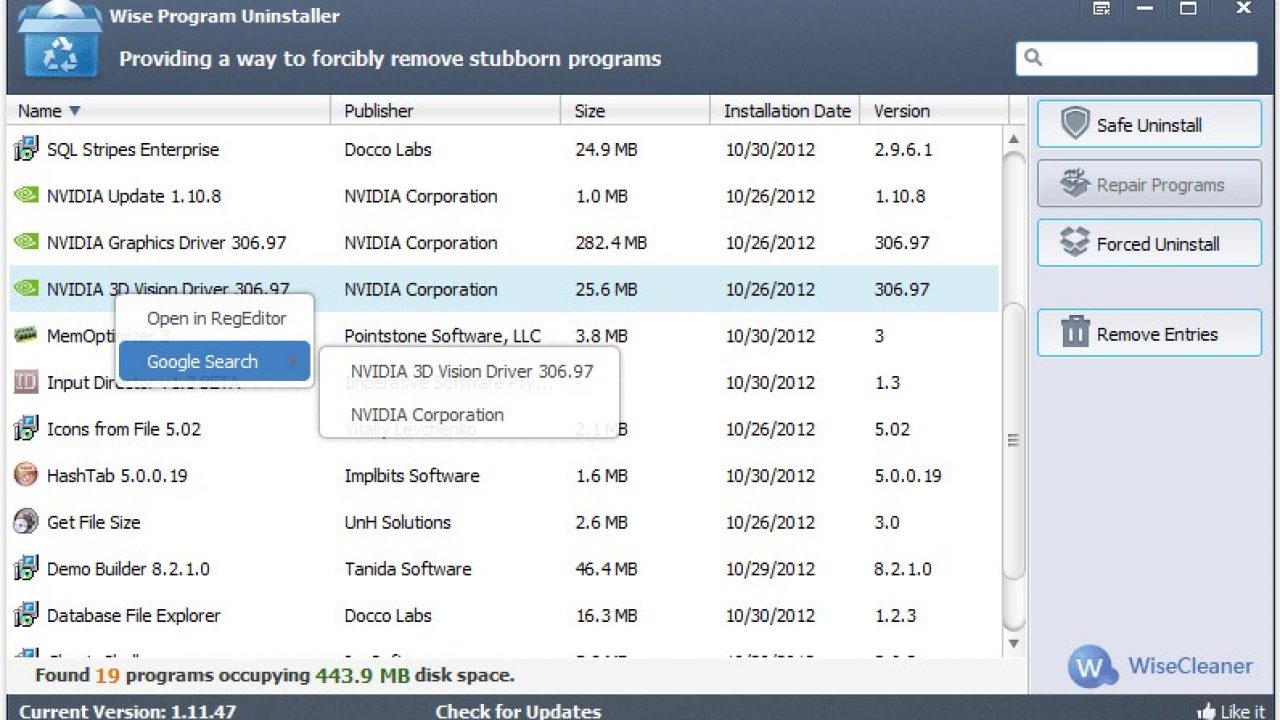Viewport: 1280px width, 720px height.
Task: Select the Icons from File 5.02 name
Action: 123,429
